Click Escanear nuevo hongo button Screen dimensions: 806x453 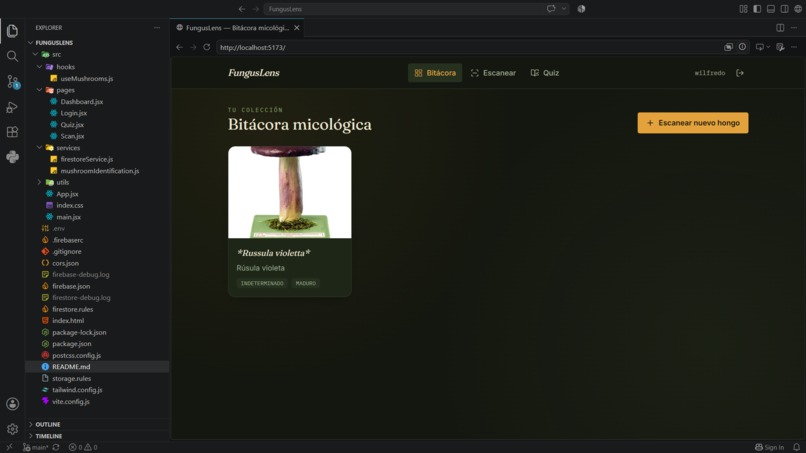[x=693, y=123]
